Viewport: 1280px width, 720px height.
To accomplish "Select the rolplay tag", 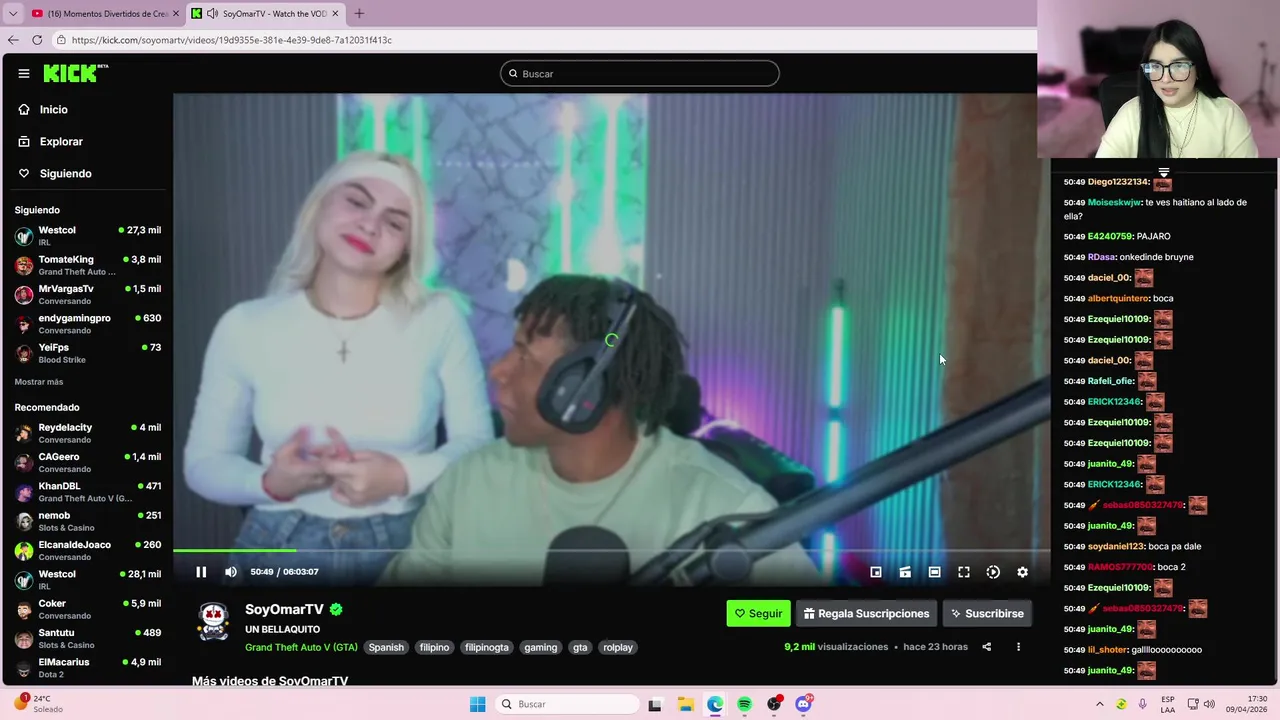I will [x=618, y=647].
